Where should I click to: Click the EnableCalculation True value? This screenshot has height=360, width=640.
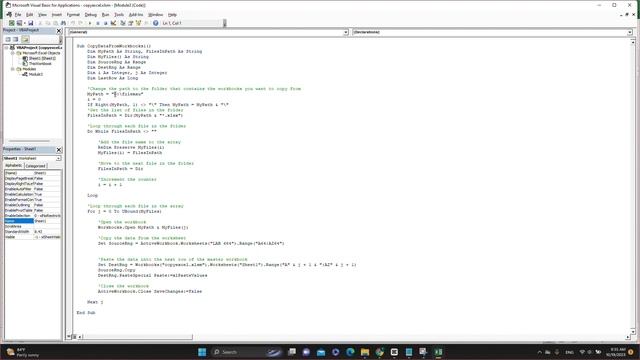[x=47, y=194]
